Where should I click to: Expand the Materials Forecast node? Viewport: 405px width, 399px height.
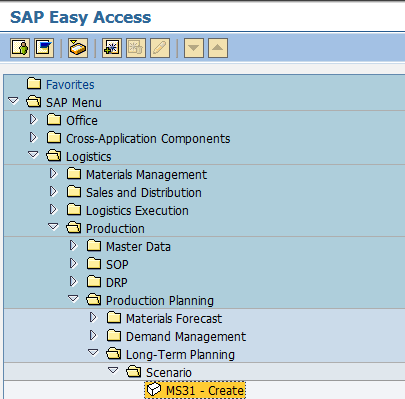[93, 317]
